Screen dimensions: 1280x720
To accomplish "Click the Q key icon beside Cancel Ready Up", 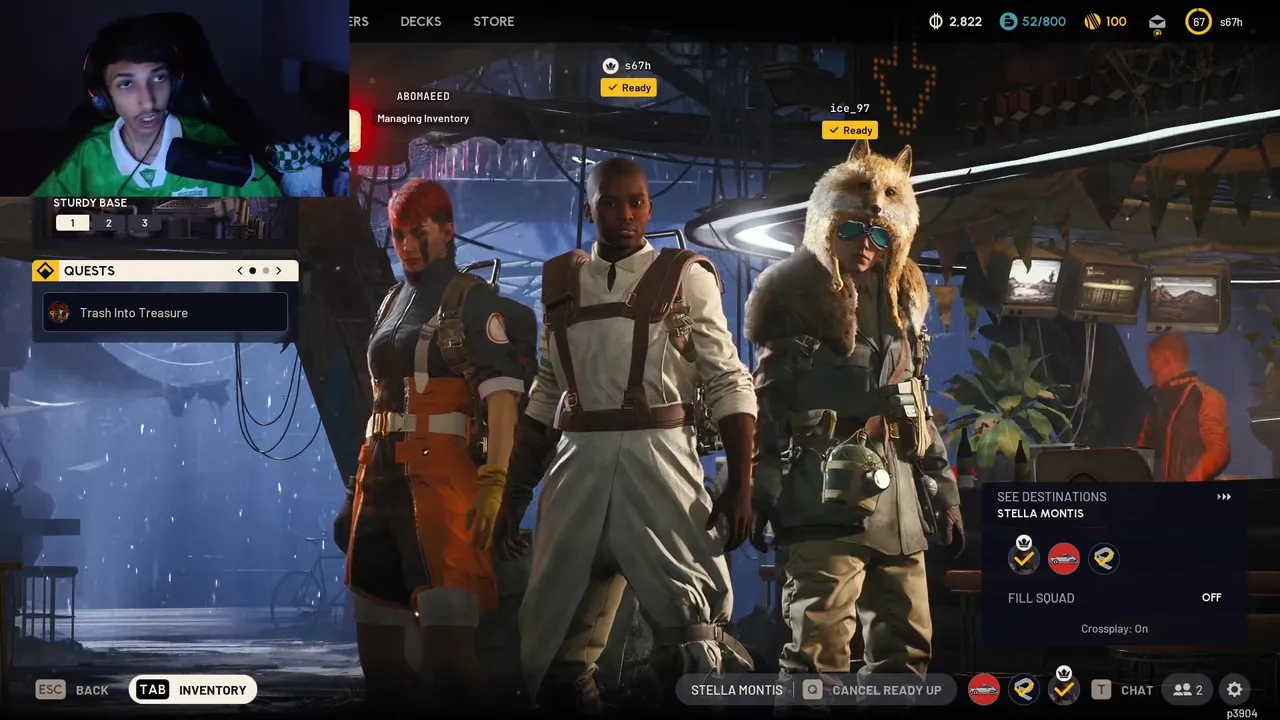I will click(x=812, y=690).
